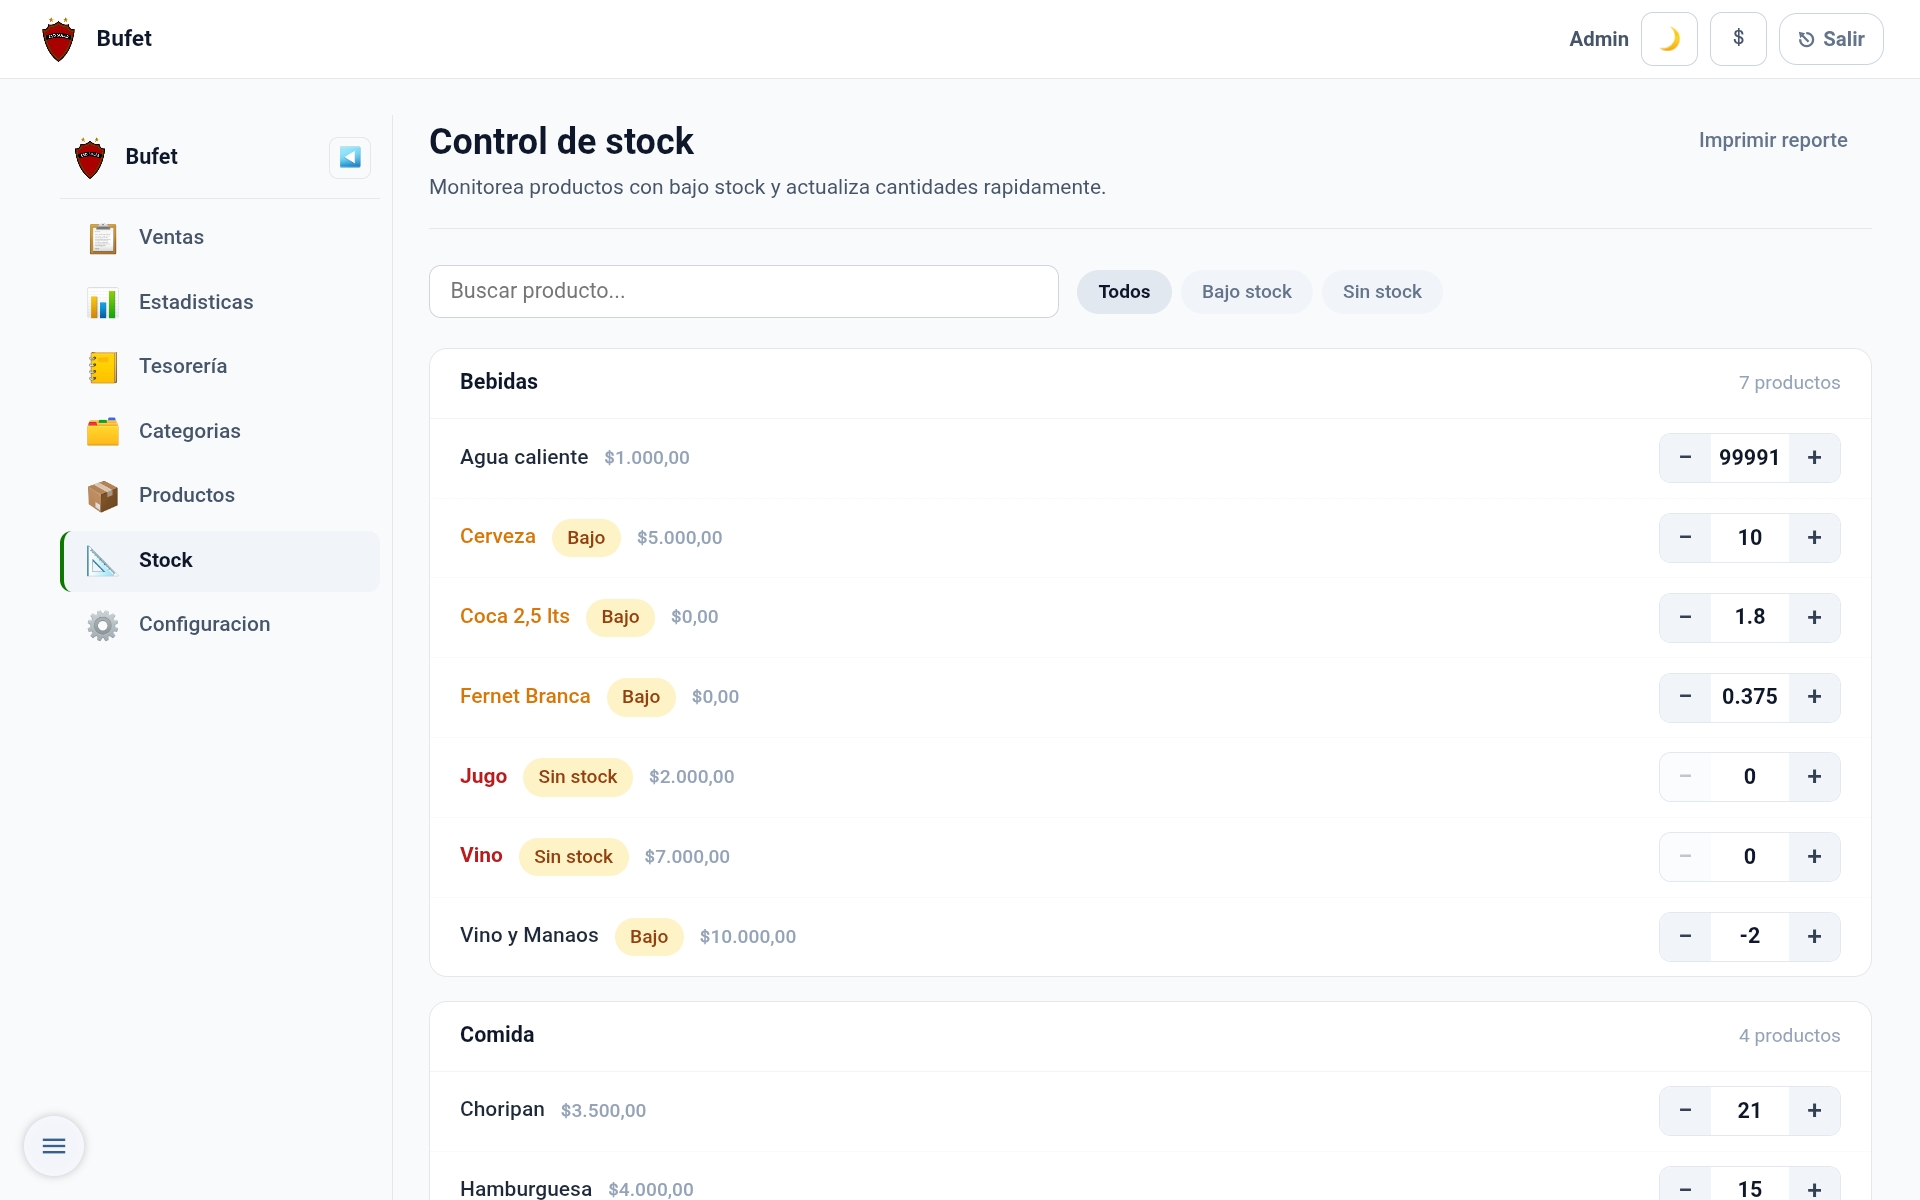
Task: Click Choripan quantity field 21
Action: coord(1749,1111)
